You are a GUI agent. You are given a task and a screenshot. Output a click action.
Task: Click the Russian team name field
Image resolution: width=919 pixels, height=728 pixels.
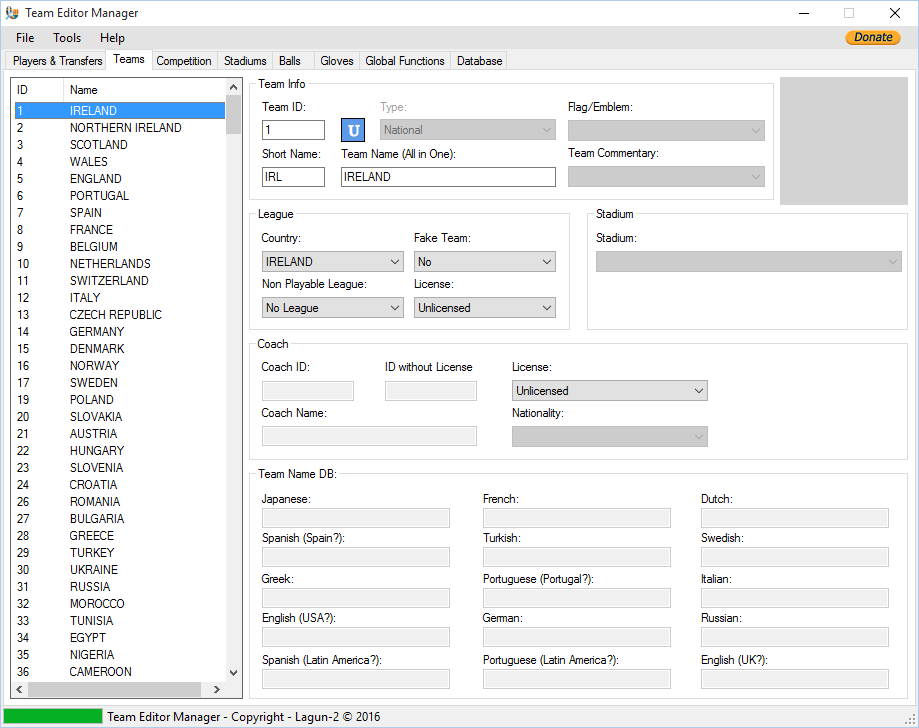click(x=795, y=637)
